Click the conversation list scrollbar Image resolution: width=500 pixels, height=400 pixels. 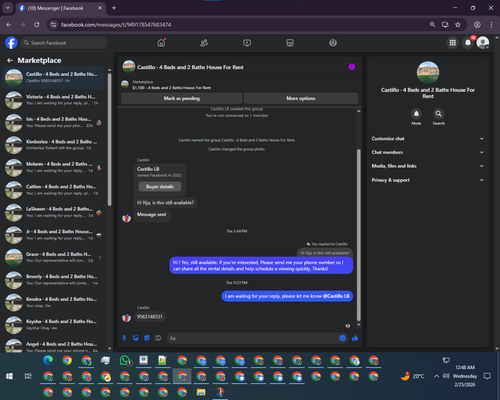pyautogui.click(x=109, y=140)
